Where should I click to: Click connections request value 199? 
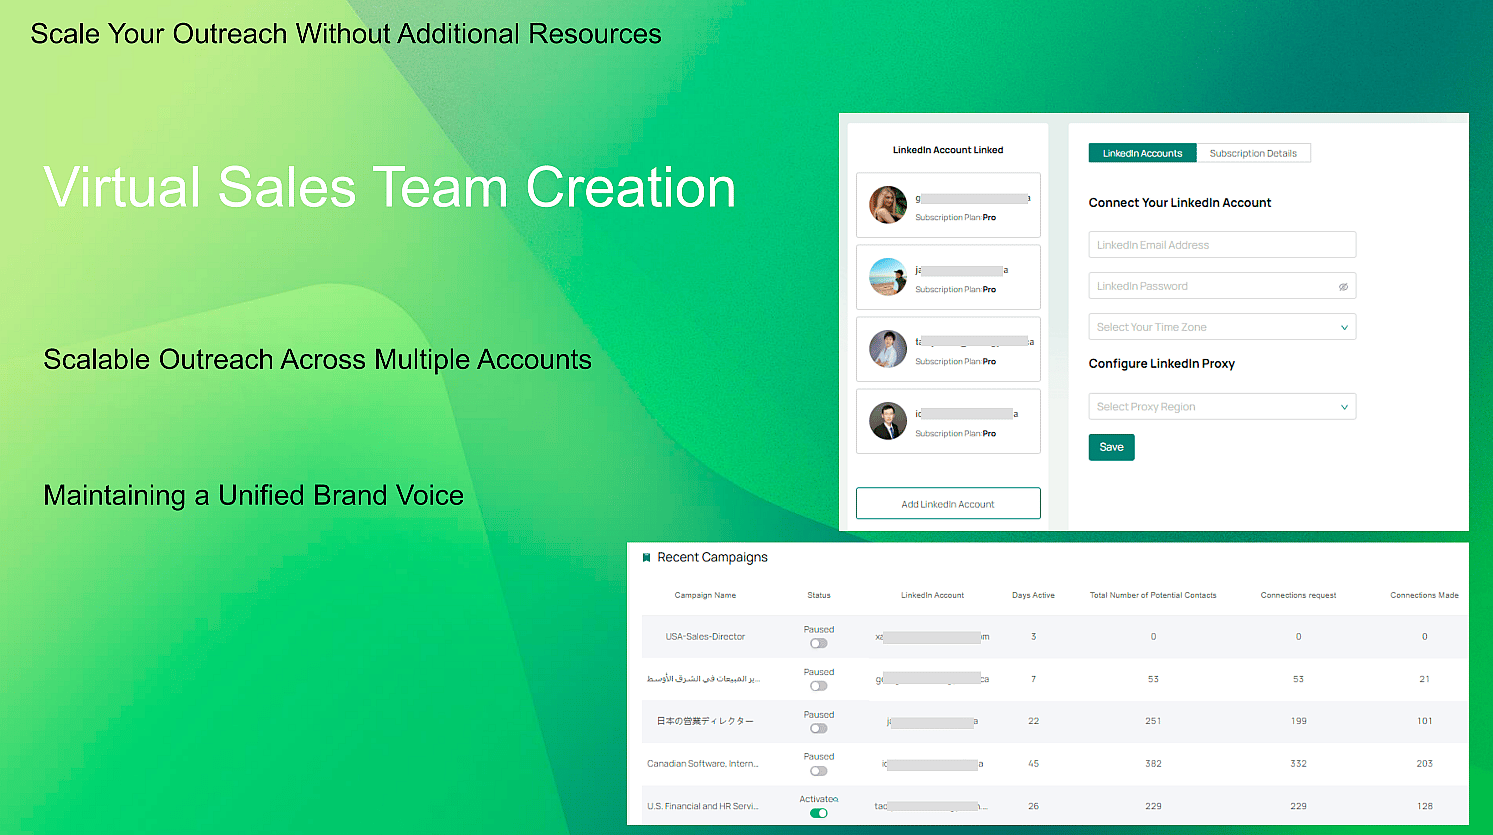[1298, 721]
